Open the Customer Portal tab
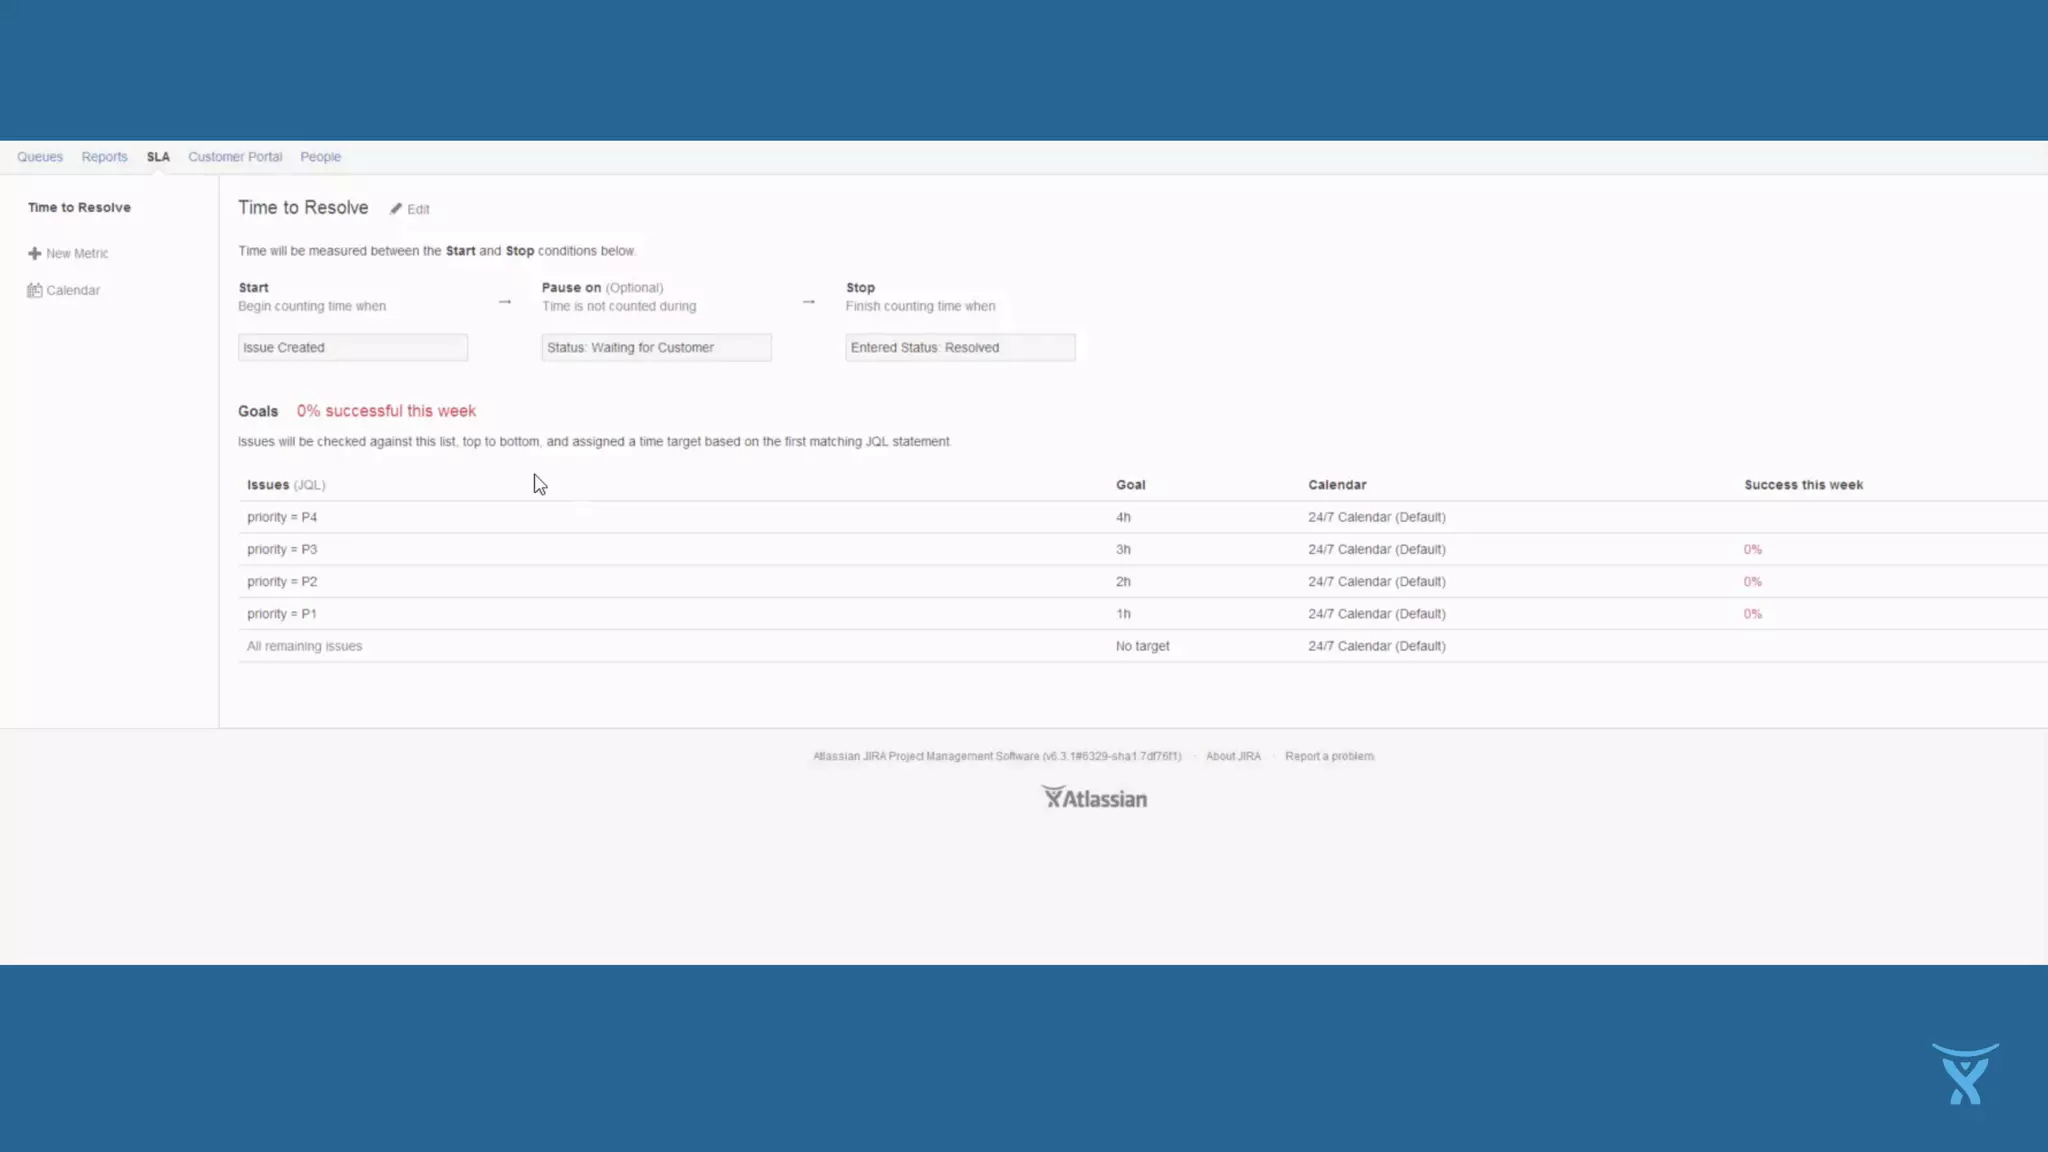 coord(235,157)
